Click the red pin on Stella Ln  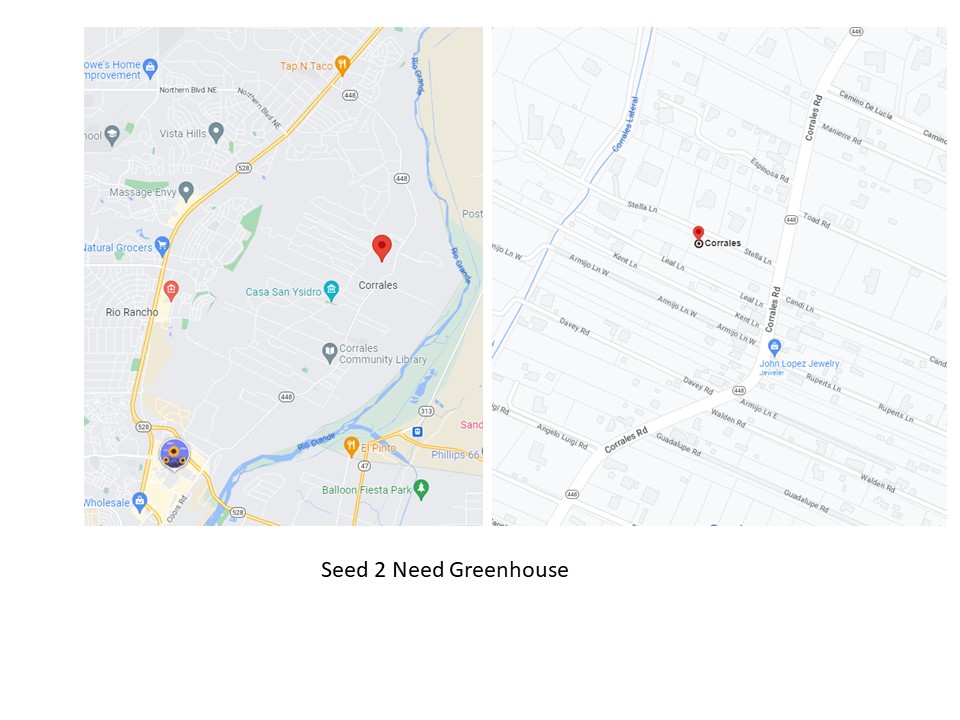[698, 233]
